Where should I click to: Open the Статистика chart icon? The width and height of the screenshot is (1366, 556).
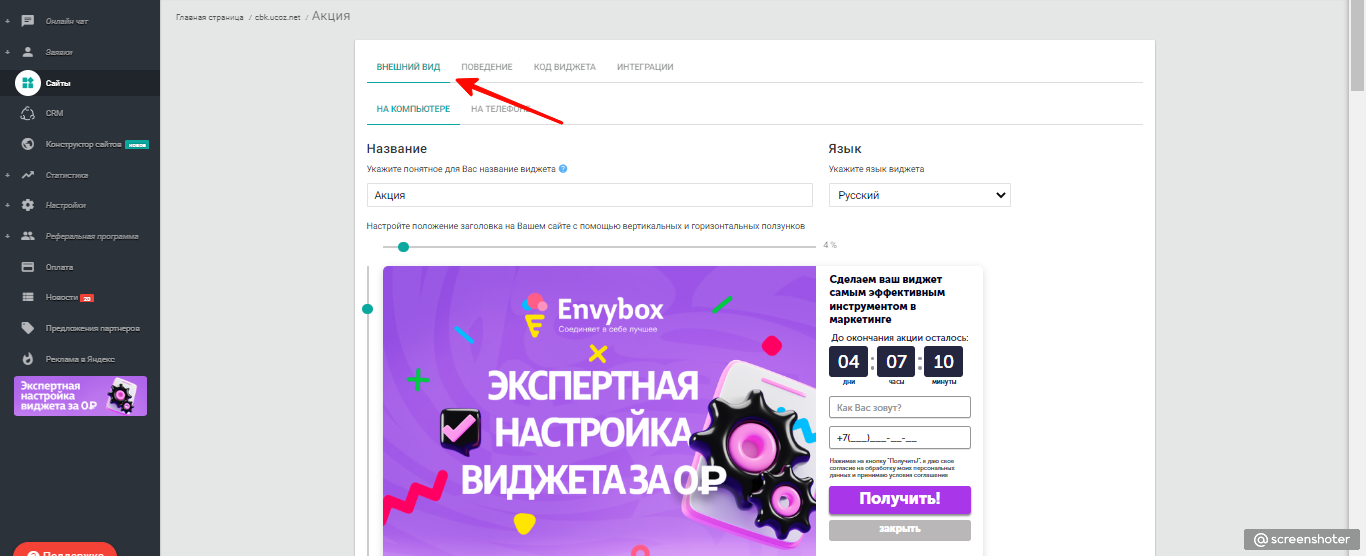tap(28, 175)
